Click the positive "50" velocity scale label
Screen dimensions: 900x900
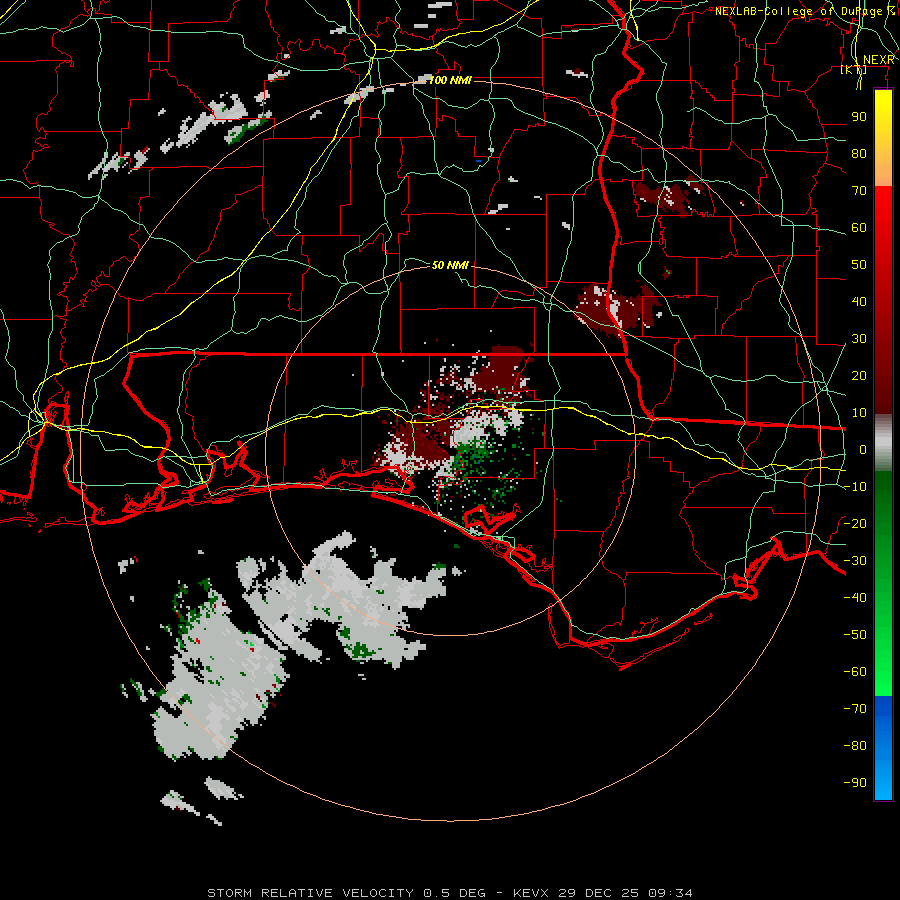[859, 265]
